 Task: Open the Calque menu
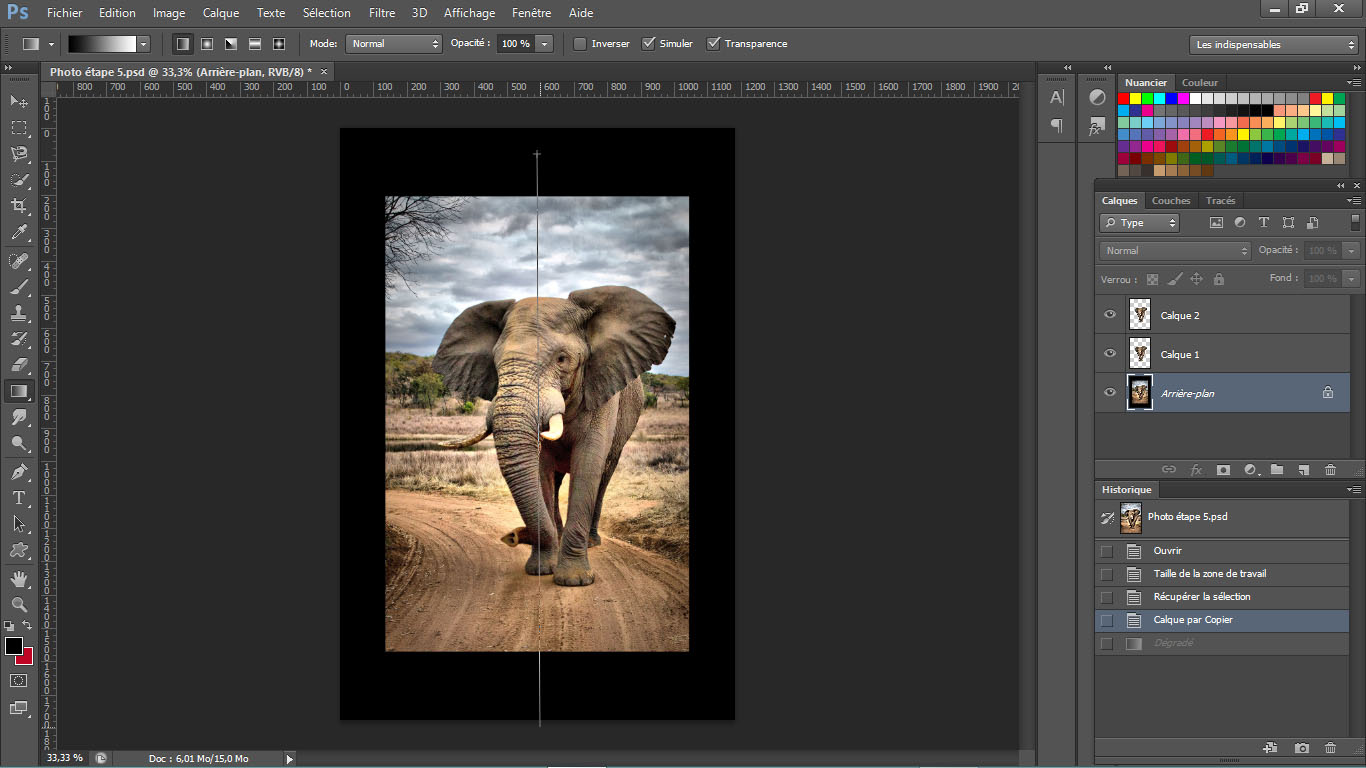point(221,13)
